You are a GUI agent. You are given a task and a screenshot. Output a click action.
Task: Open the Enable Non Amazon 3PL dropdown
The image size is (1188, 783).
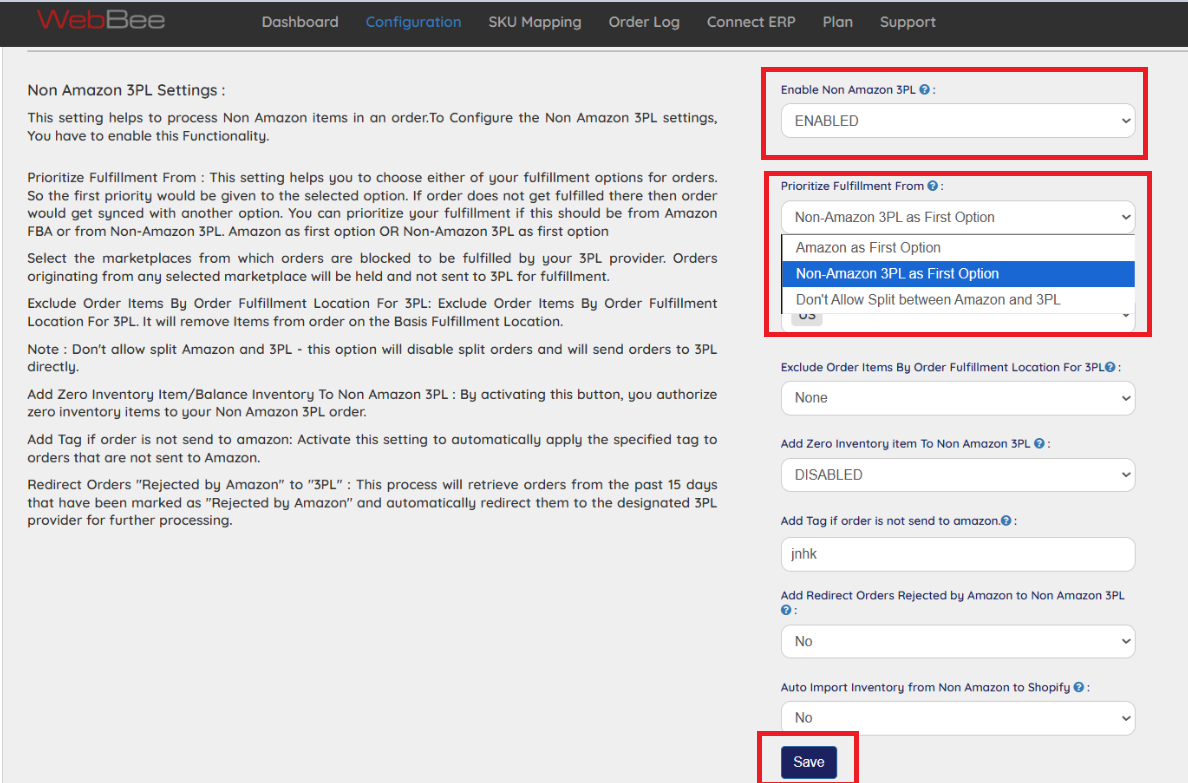point(958,121)
